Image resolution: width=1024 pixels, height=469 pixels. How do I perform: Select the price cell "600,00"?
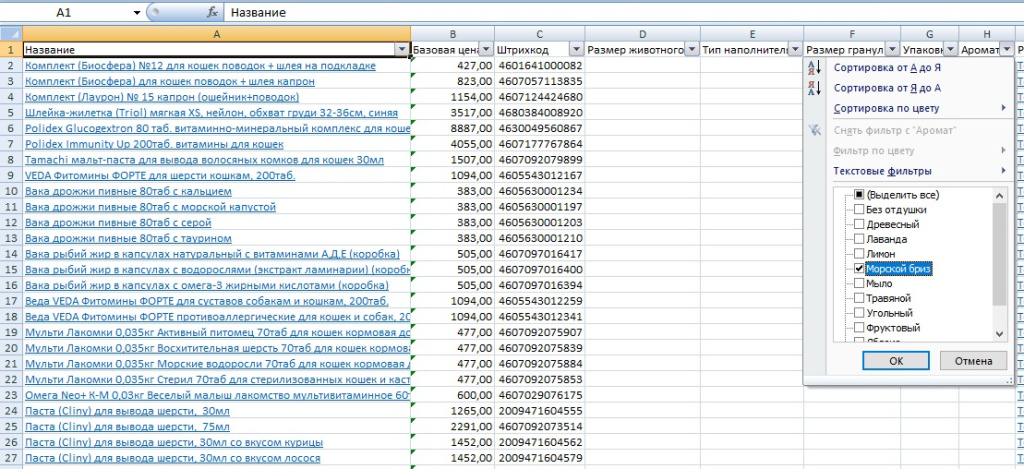453,395
